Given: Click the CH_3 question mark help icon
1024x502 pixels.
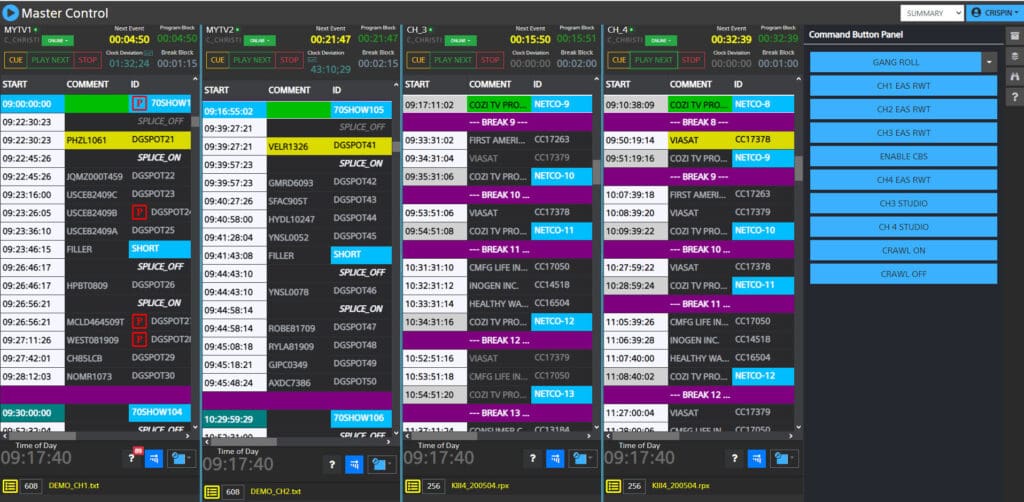Looking at the screenshot, I should point(533,458).
